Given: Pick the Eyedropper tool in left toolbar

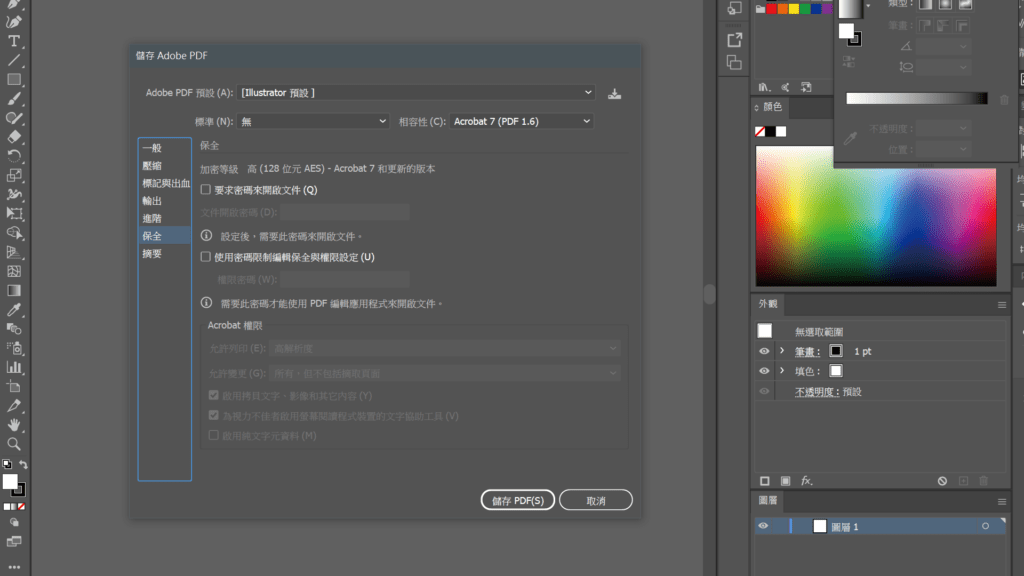Looking at the screenshot, I should [14, 310].
